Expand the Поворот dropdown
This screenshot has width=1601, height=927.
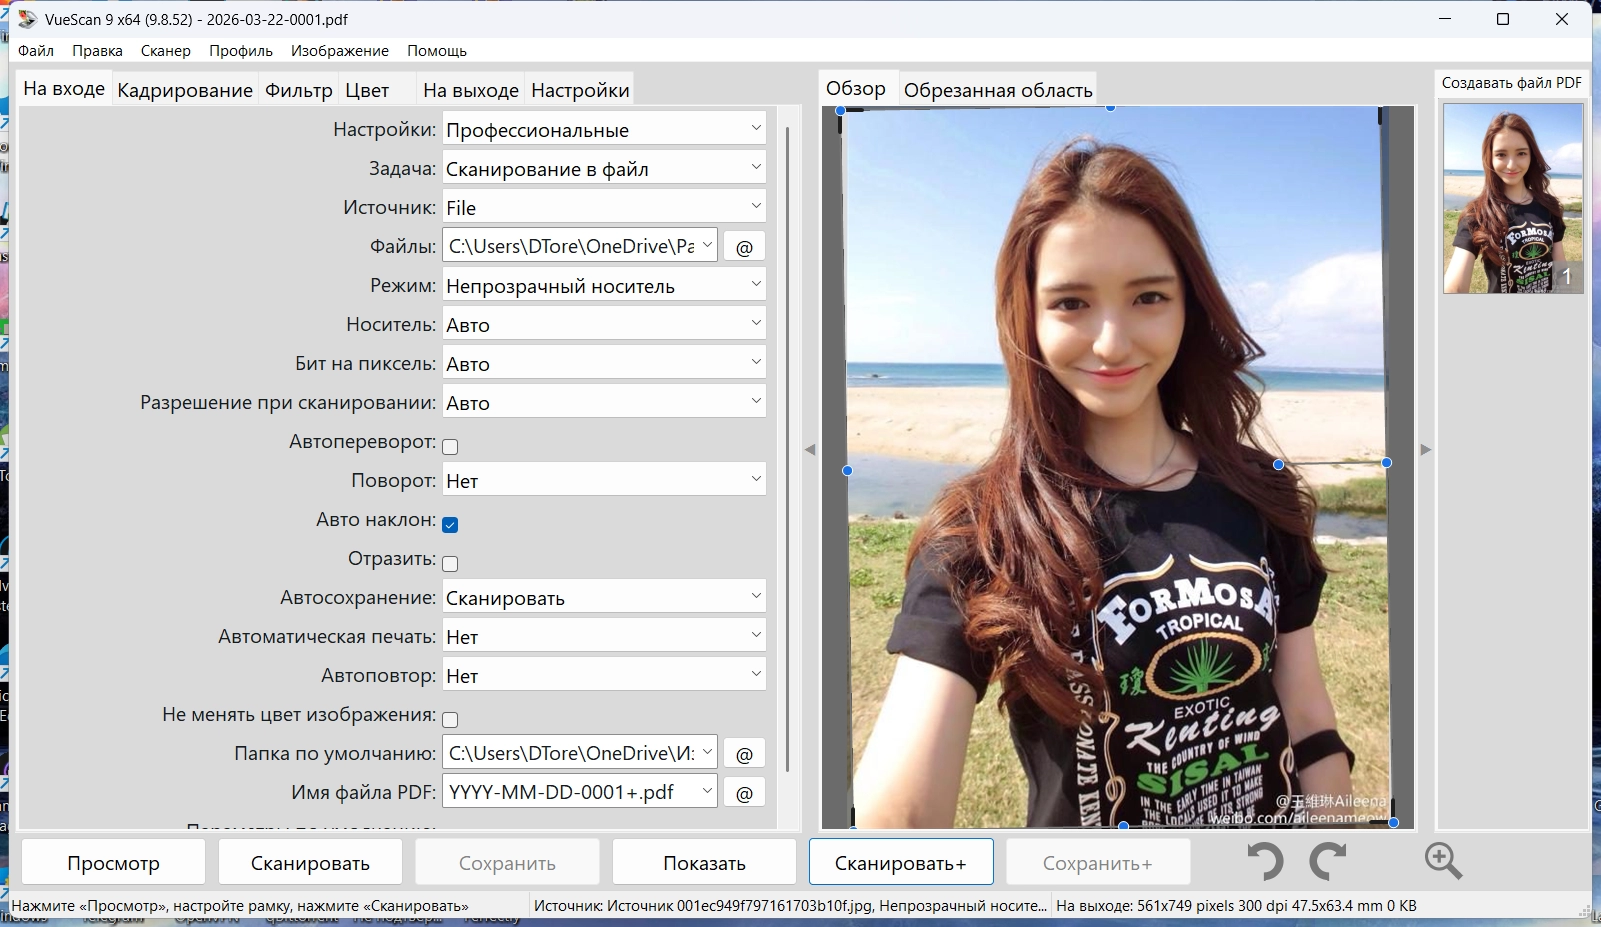tap(604, 481)
